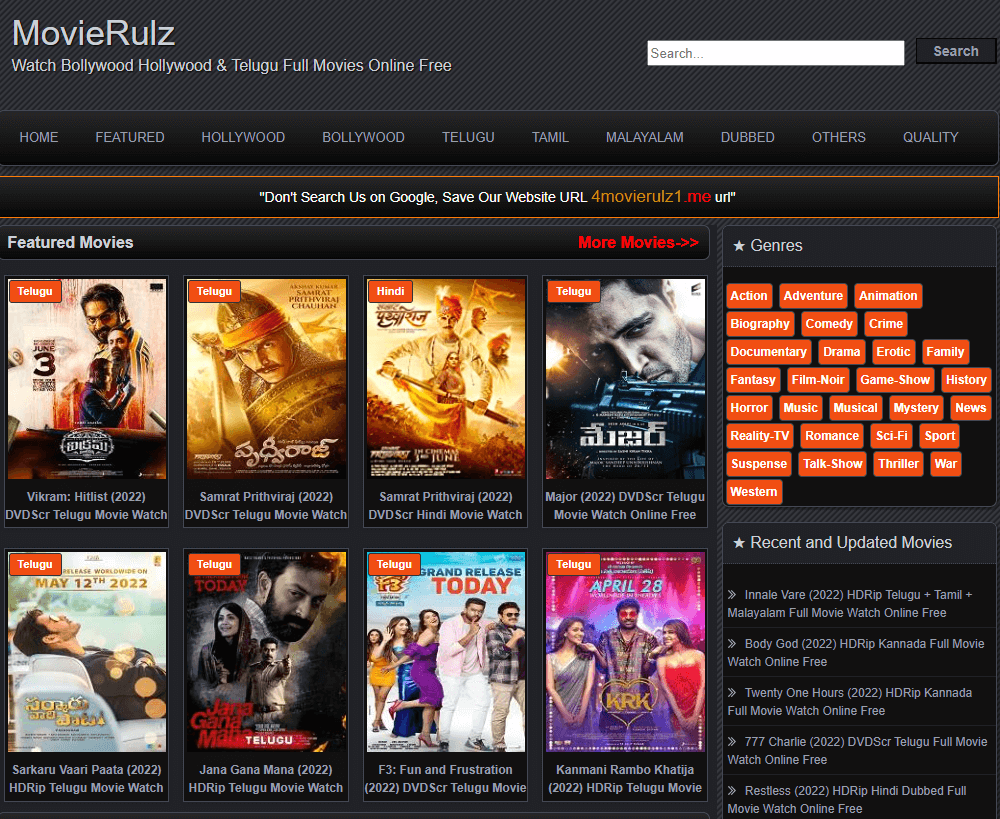The height and width of the screenshot is (819, 1000).
Task: Click the Major (2022) DVDScr Telugu title link
Action: pos(625,505)
